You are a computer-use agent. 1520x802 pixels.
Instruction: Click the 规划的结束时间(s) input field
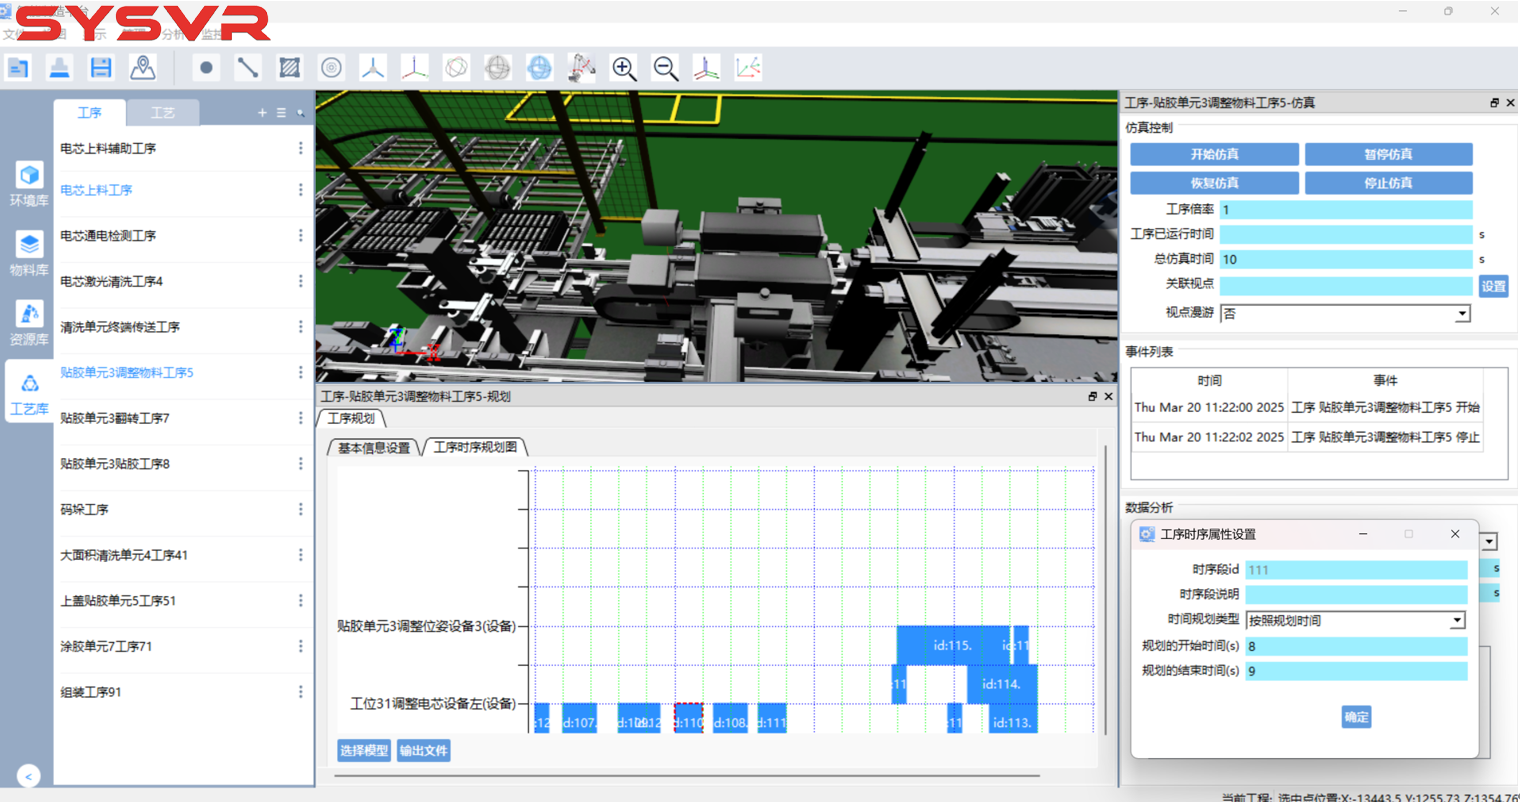pos(1356,671)
